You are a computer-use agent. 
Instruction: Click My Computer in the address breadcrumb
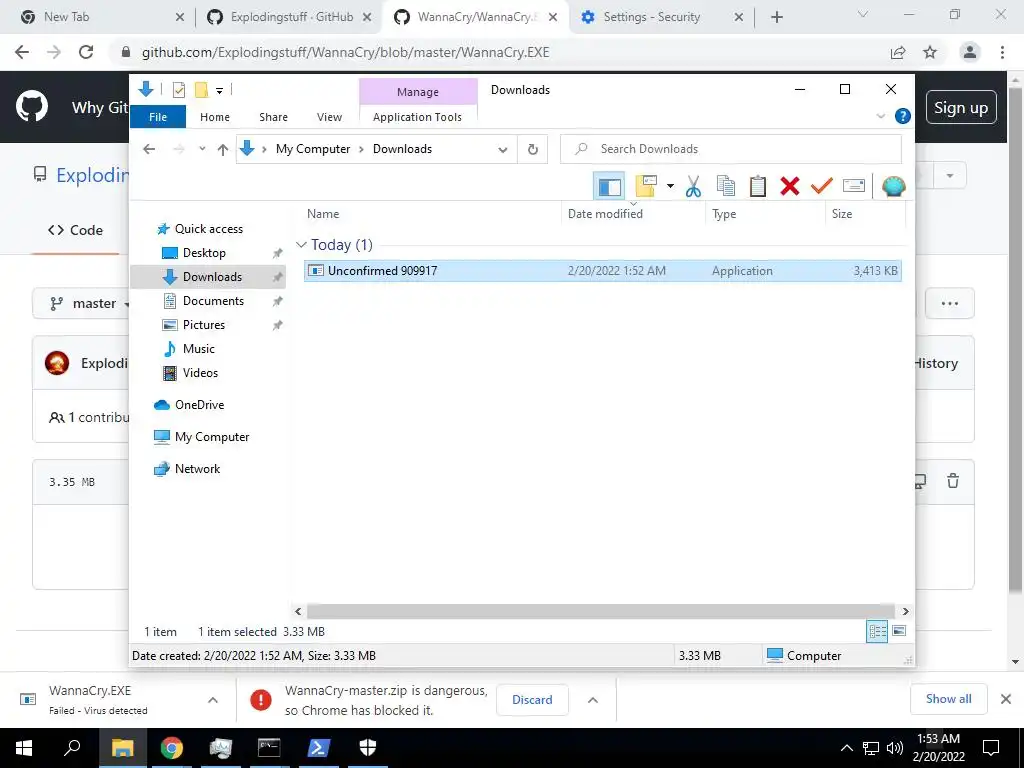pyautogui.click(x=313, y=150)
